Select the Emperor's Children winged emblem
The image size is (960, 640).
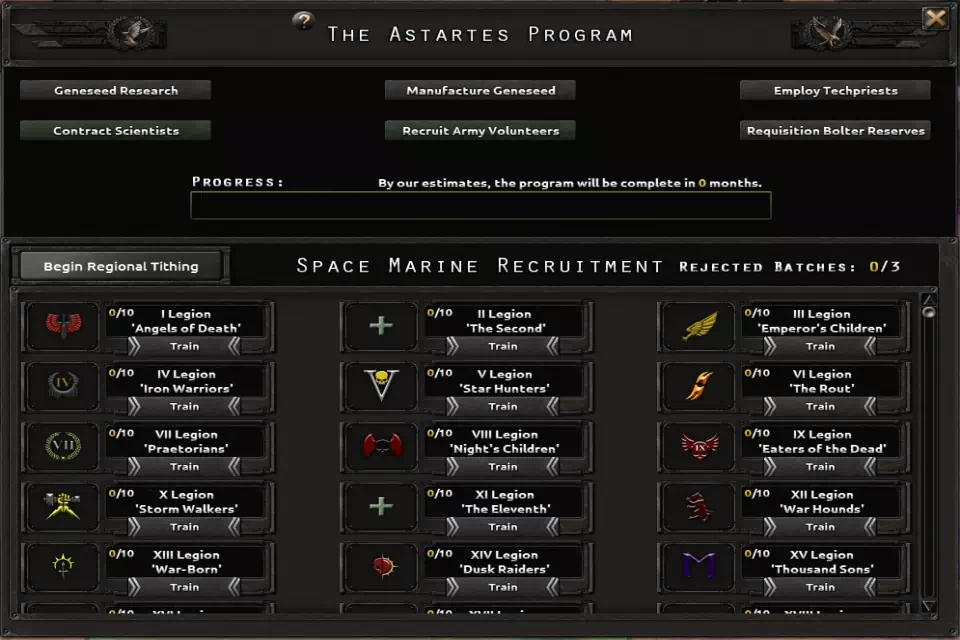(697, 326)
